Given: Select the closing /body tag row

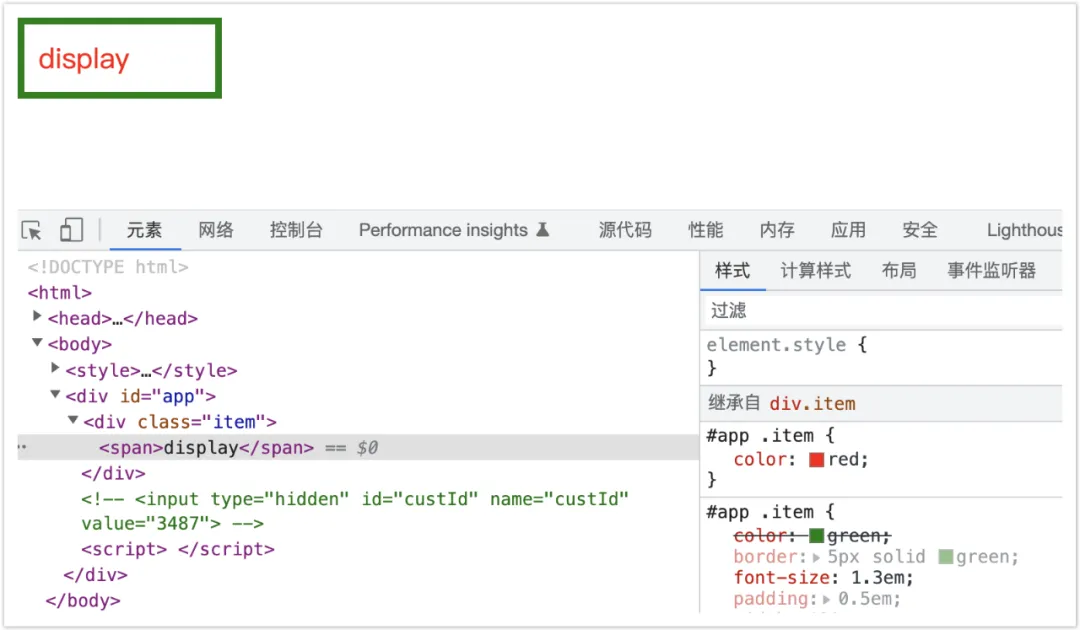Looking at the screenshot, I should [83, 600].
